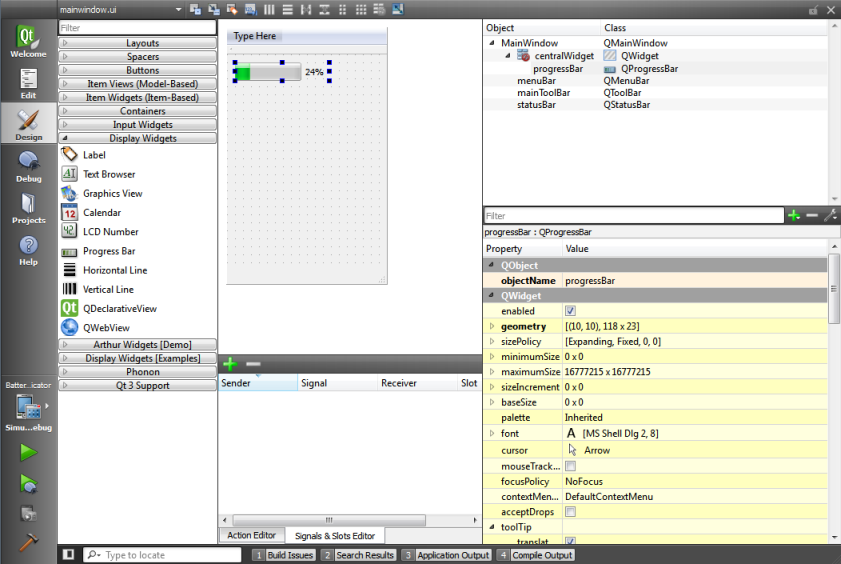Open the Debug mode
This screenshot has height=564, width=841.
point(28,166)
